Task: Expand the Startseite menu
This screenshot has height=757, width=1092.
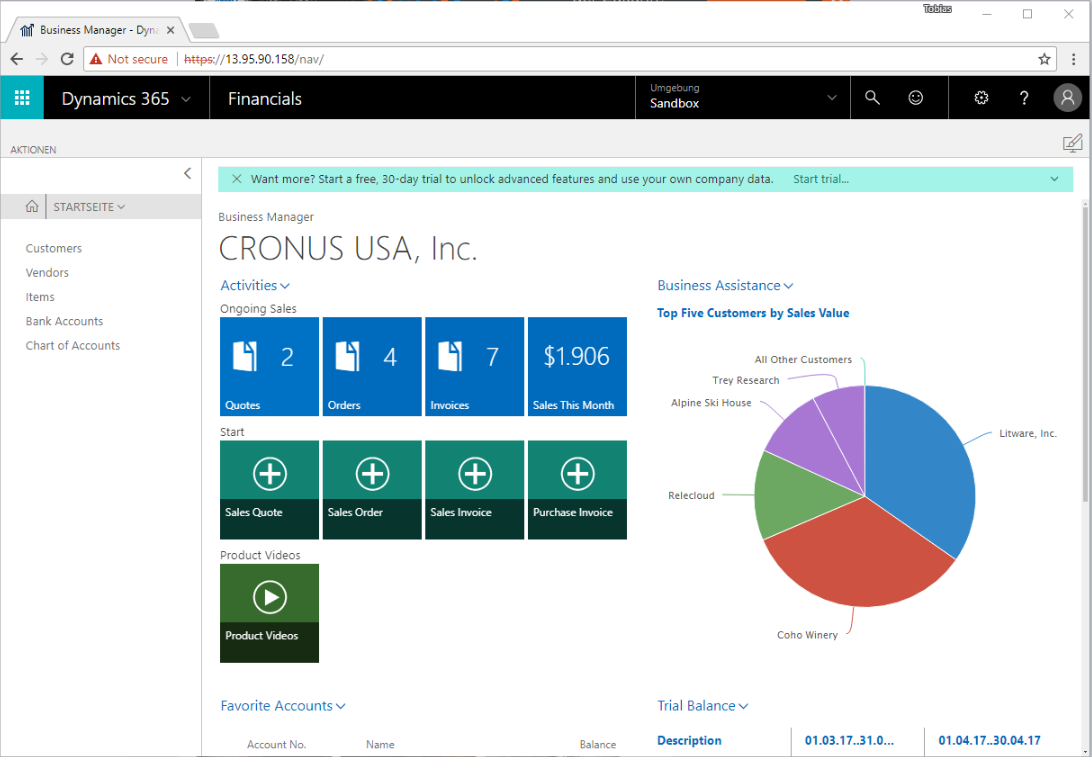Action: point(89,207)
